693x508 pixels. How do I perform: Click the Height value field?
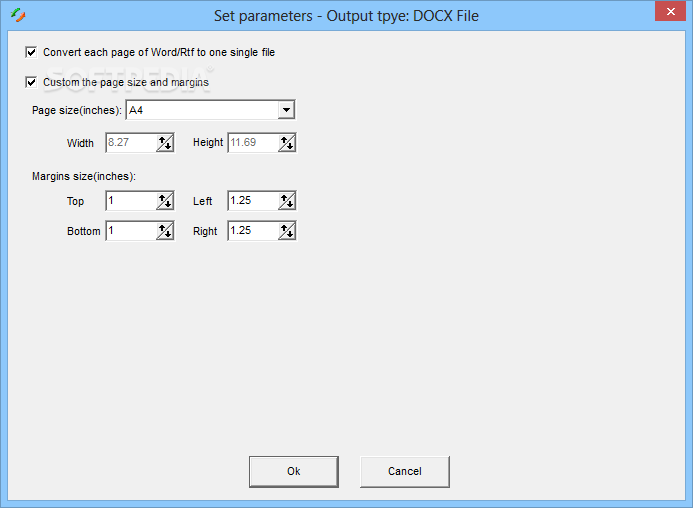[253, 142]
